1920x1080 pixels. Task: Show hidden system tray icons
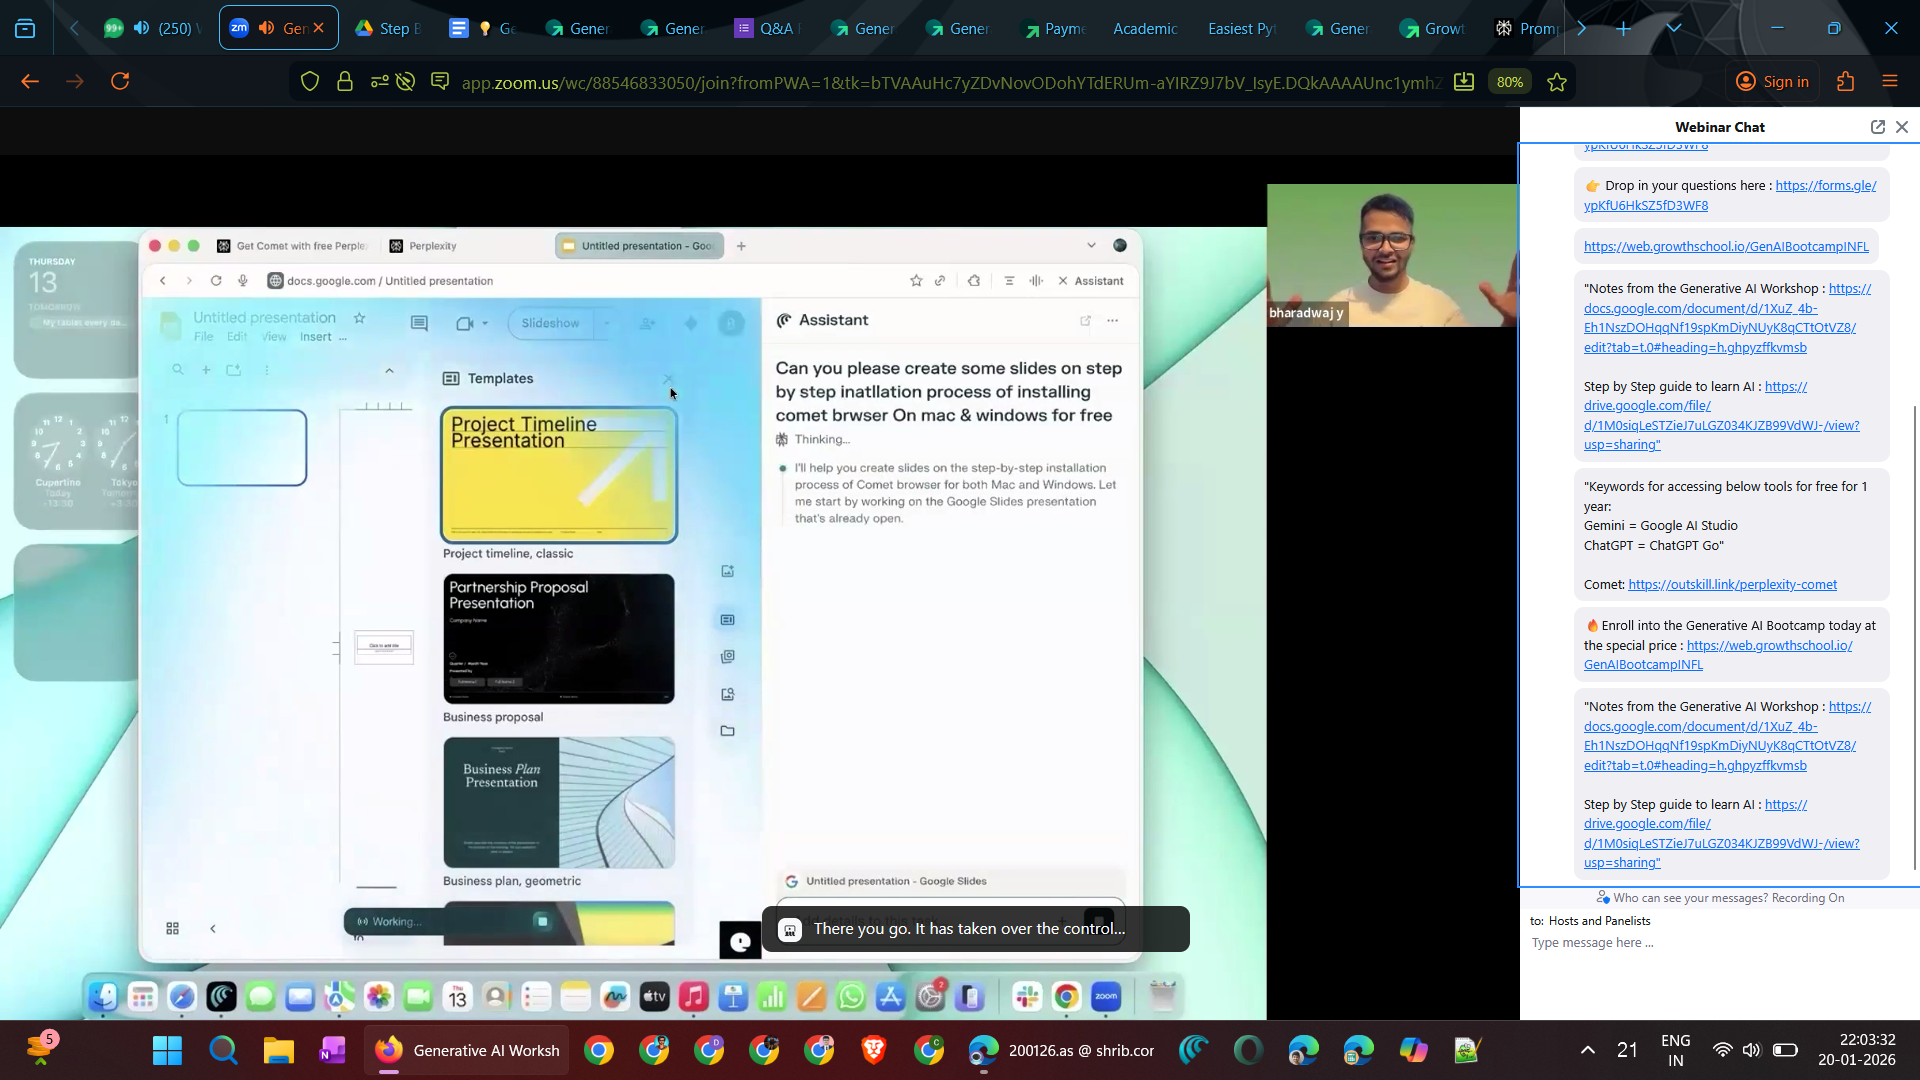coord(1587,1051)
